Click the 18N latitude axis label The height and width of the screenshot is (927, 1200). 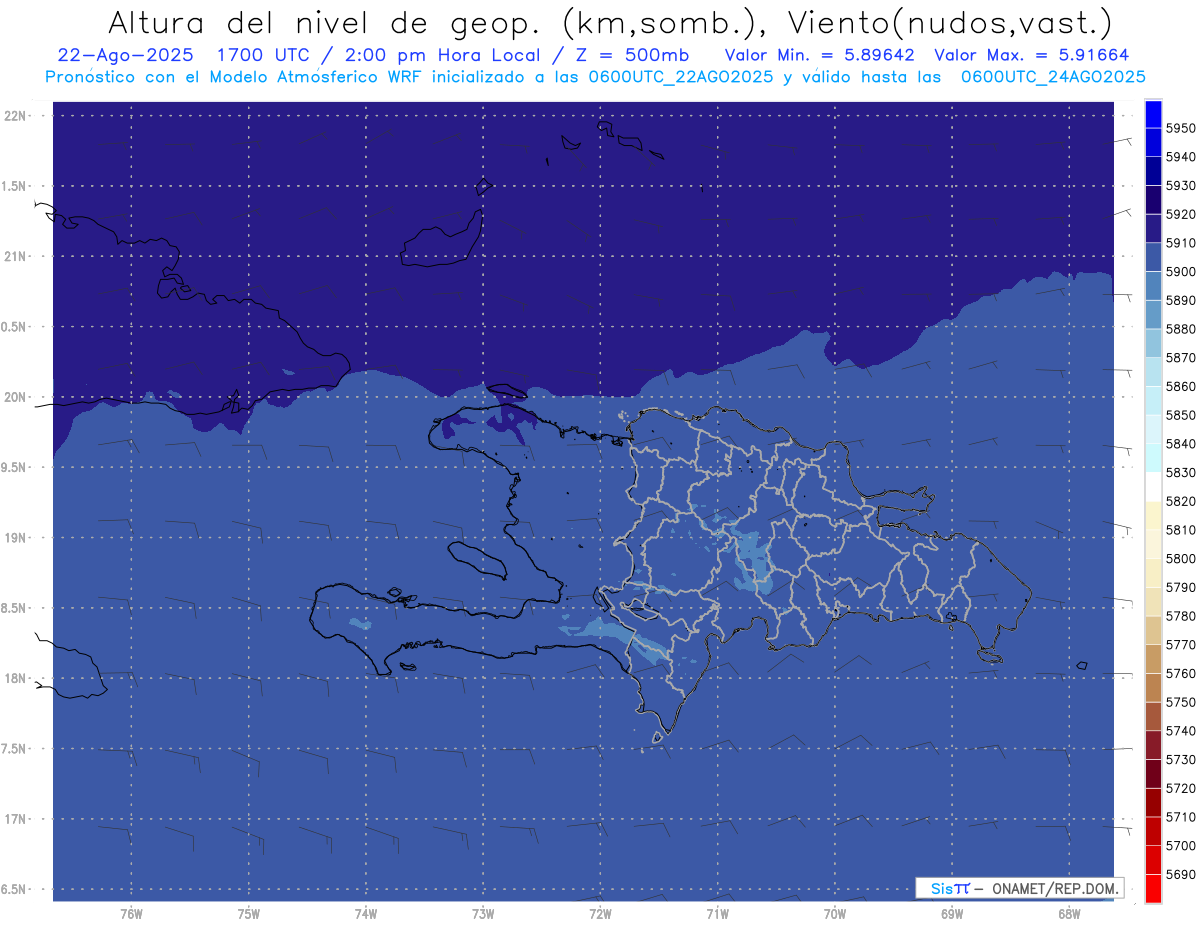[15, 679]
